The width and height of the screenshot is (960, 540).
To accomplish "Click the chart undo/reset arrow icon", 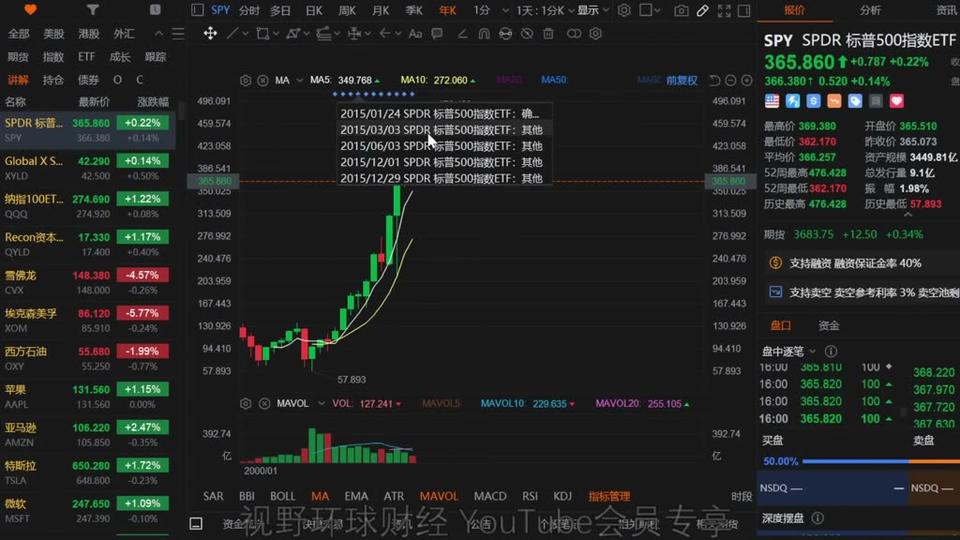I will (x=714, y=80).
